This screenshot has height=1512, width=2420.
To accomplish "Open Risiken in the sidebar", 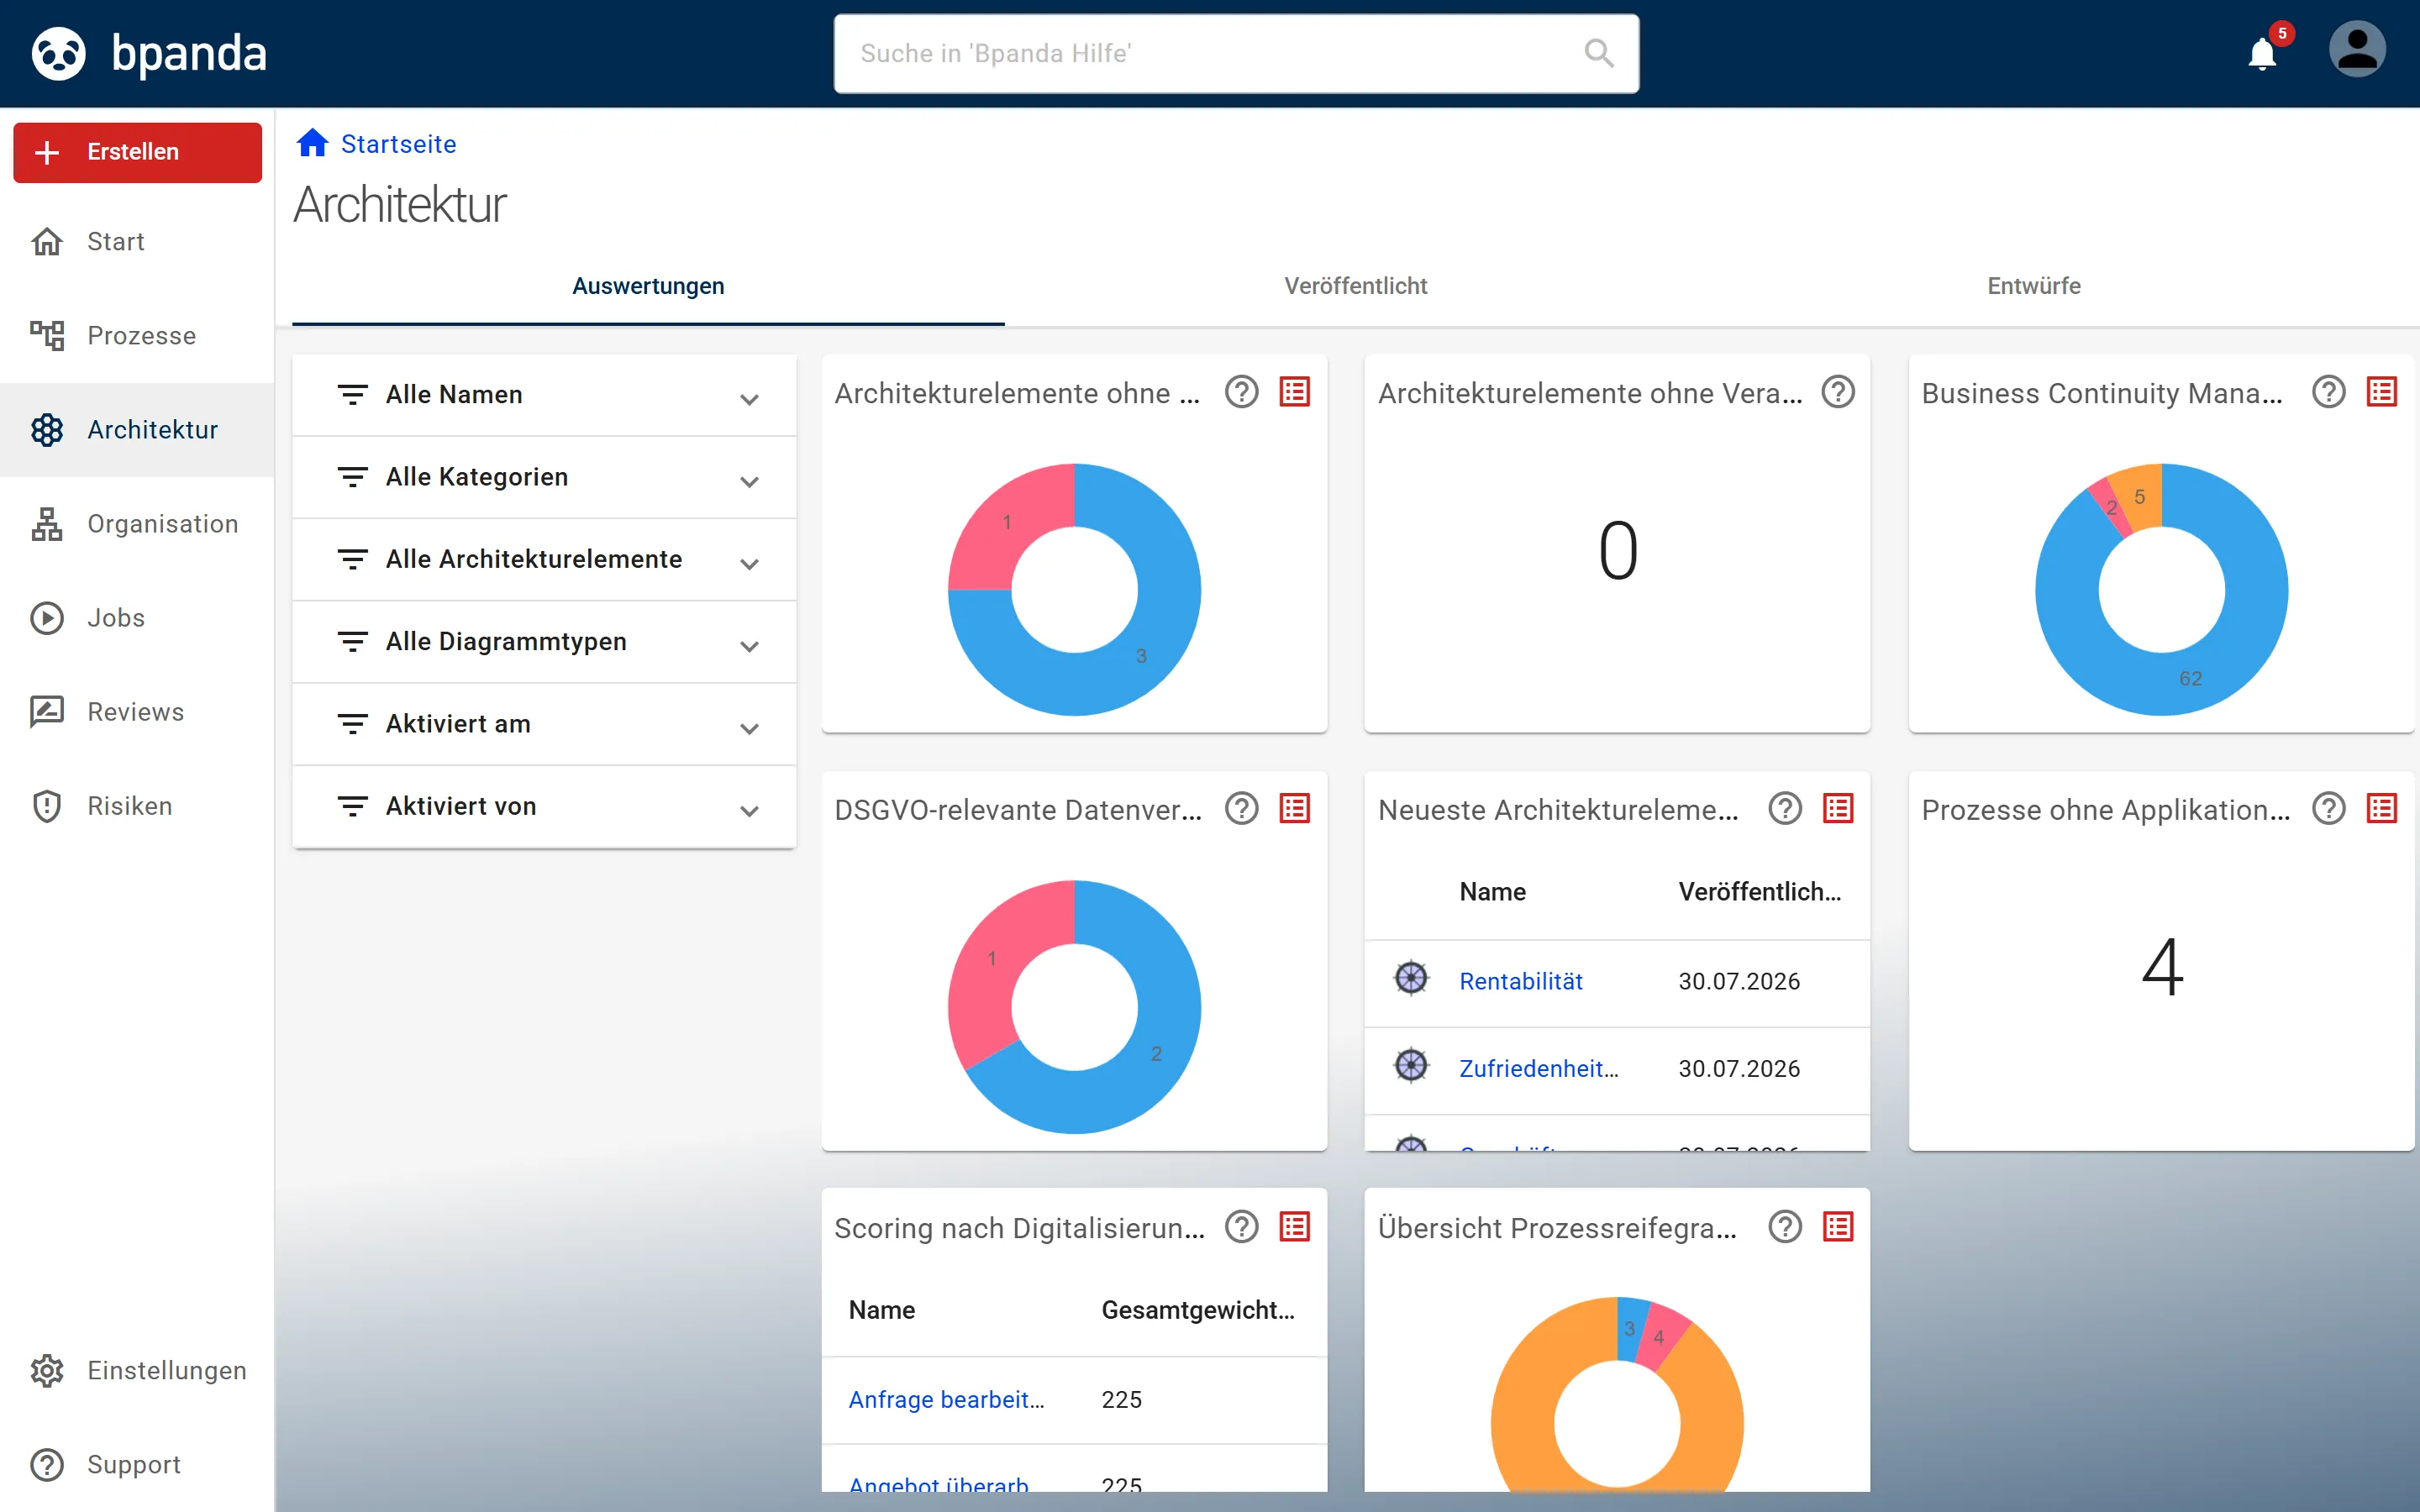I will click(137, 806).
